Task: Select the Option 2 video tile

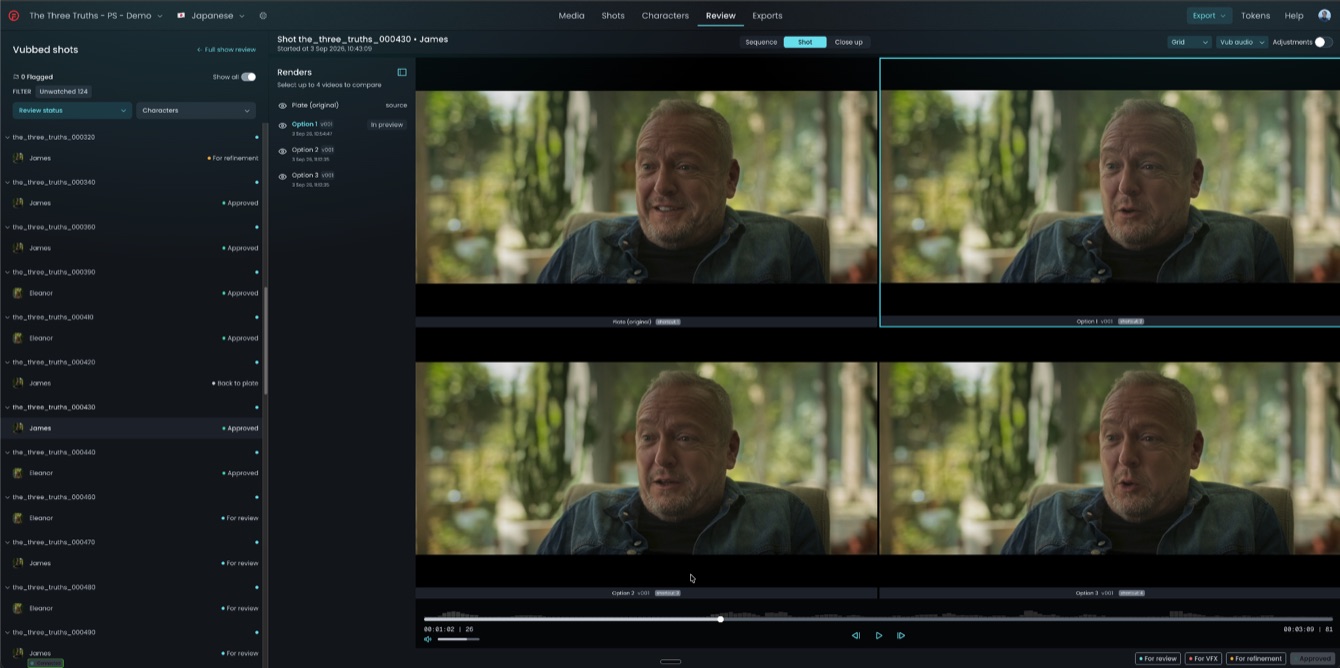Action: point(647,465)
